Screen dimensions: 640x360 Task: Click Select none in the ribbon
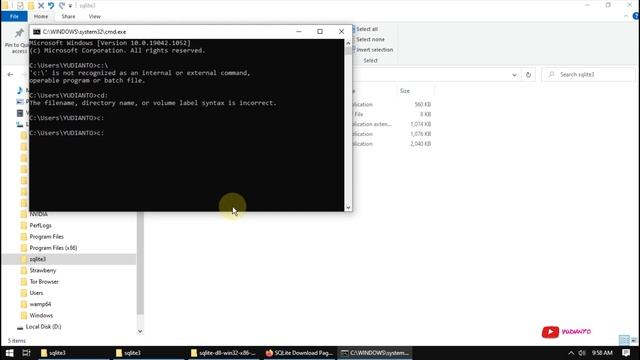[x=369, y=39]
